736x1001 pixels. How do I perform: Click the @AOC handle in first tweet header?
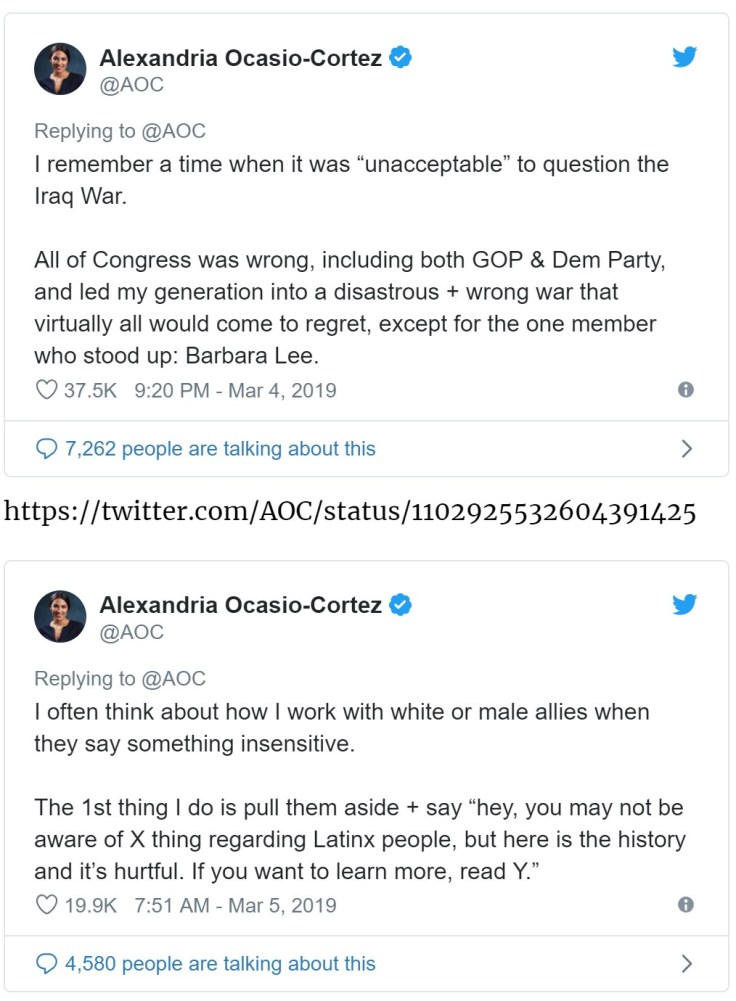pos(131,85)
